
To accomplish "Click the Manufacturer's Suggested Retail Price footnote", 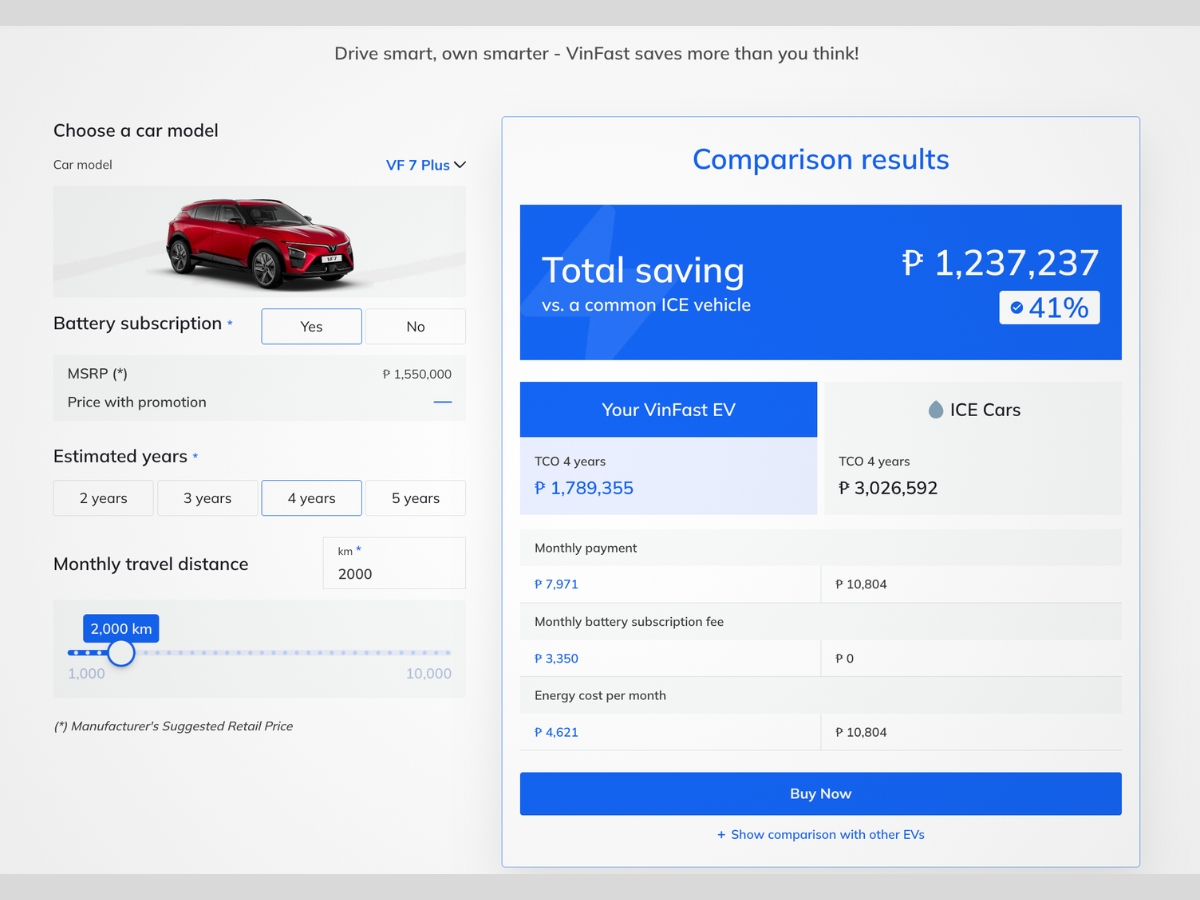I will pyautogui.click(x=173, y=726).
